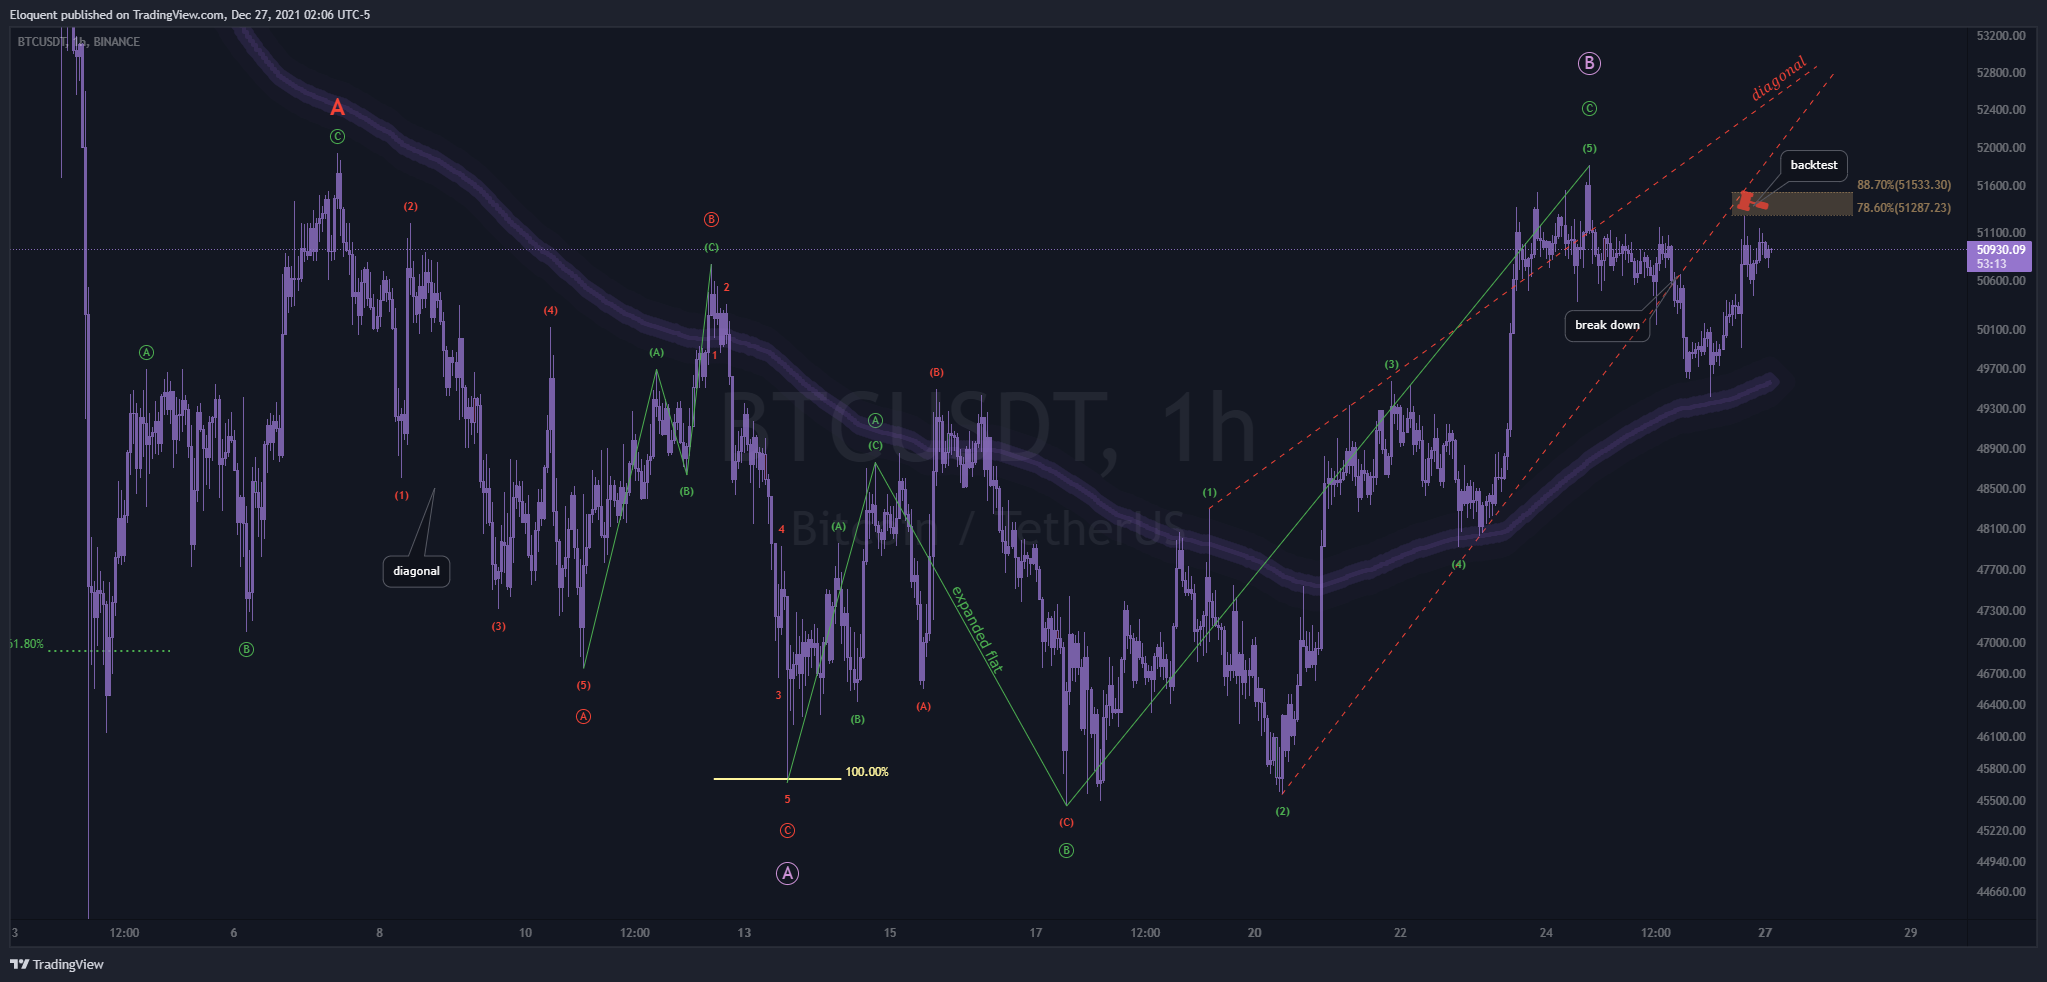Click the 49300.00 price axis label
The image size is (2047, 982).
(2001, 409)
